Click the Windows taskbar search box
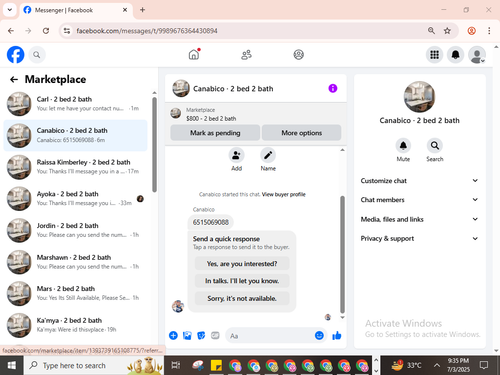500x375 pixels. (x=94, y=366)
